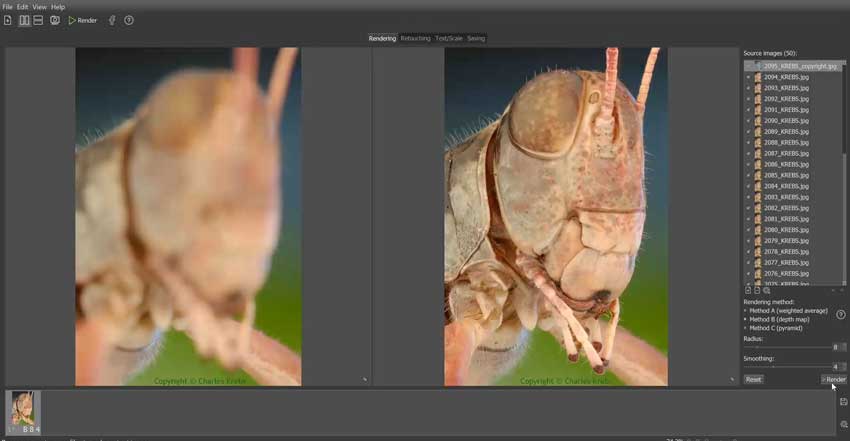Image resolution: width=850 pixels, height=441 pixels.
Task: Switch to the Text/Scale tab
Action: tap(449, 38)
